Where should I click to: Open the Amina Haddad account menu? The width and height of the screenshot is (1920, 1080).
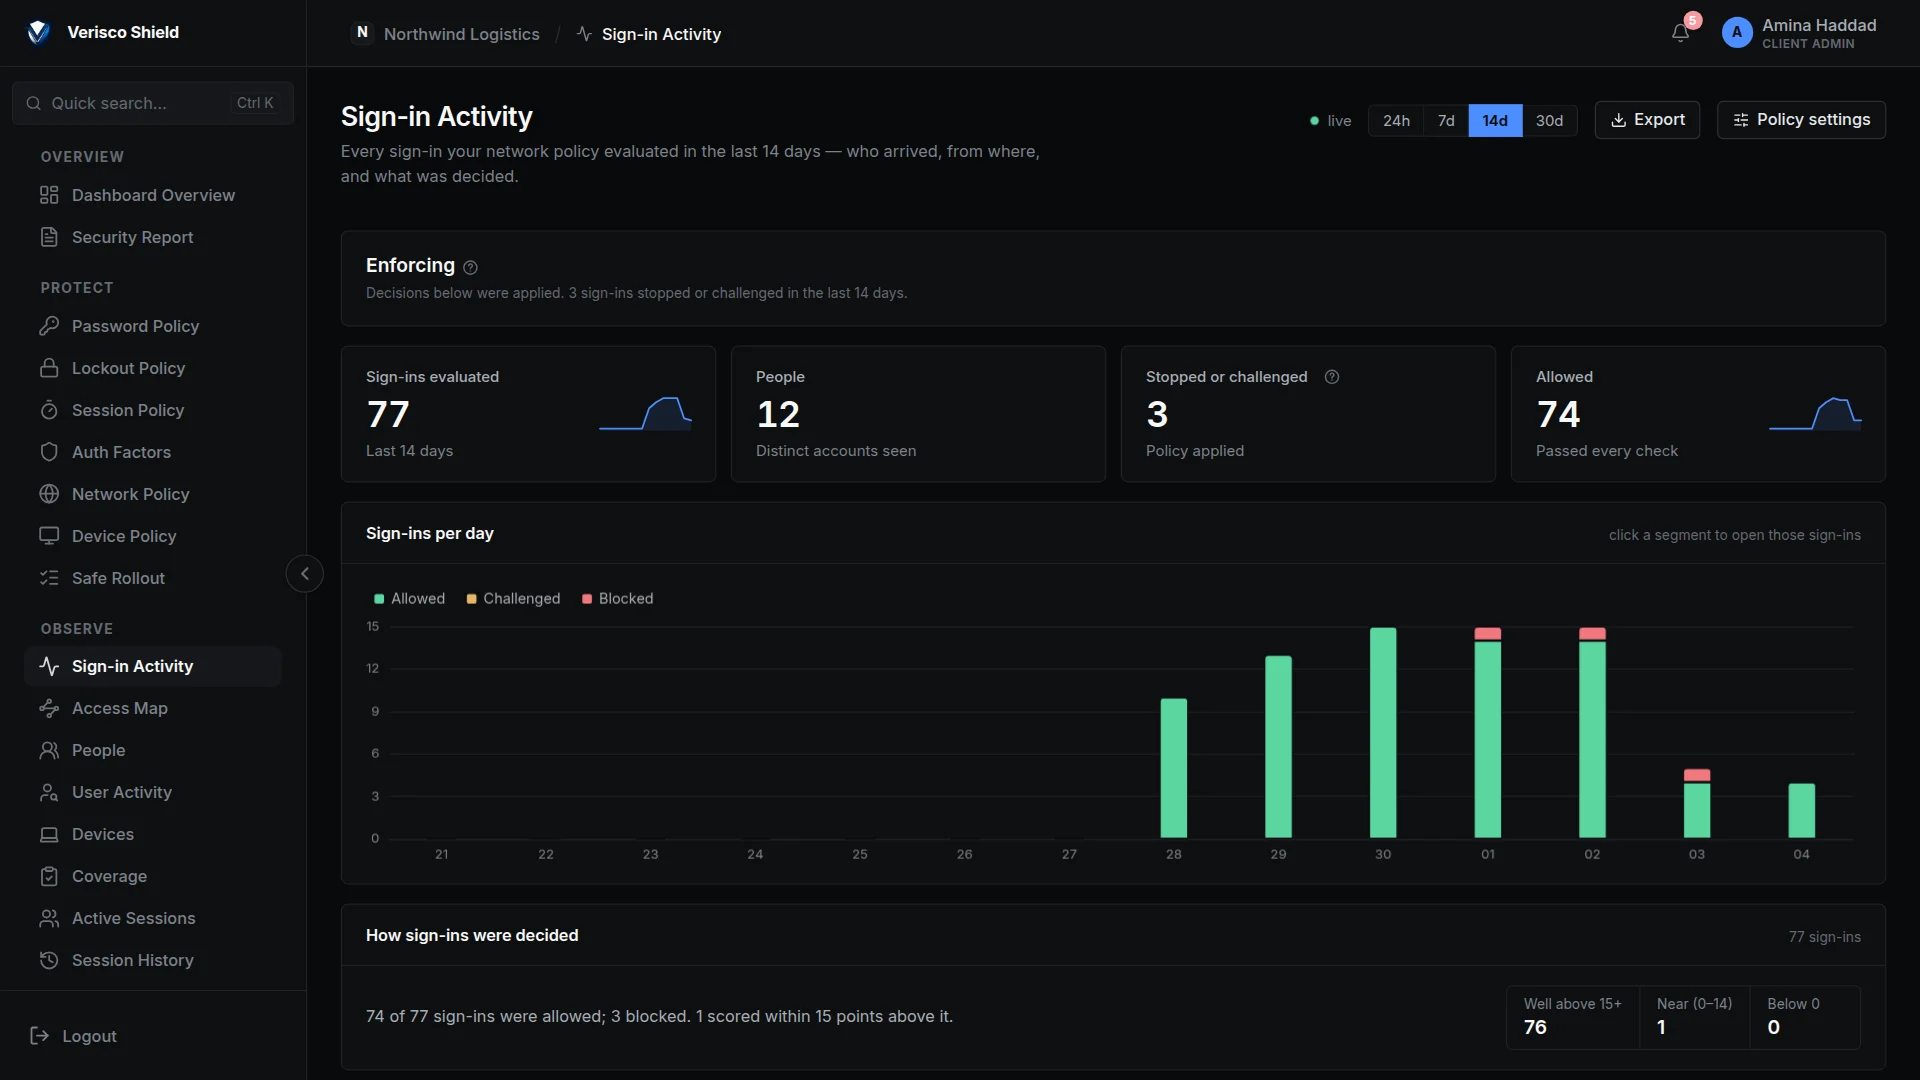tap(1799, 33)
